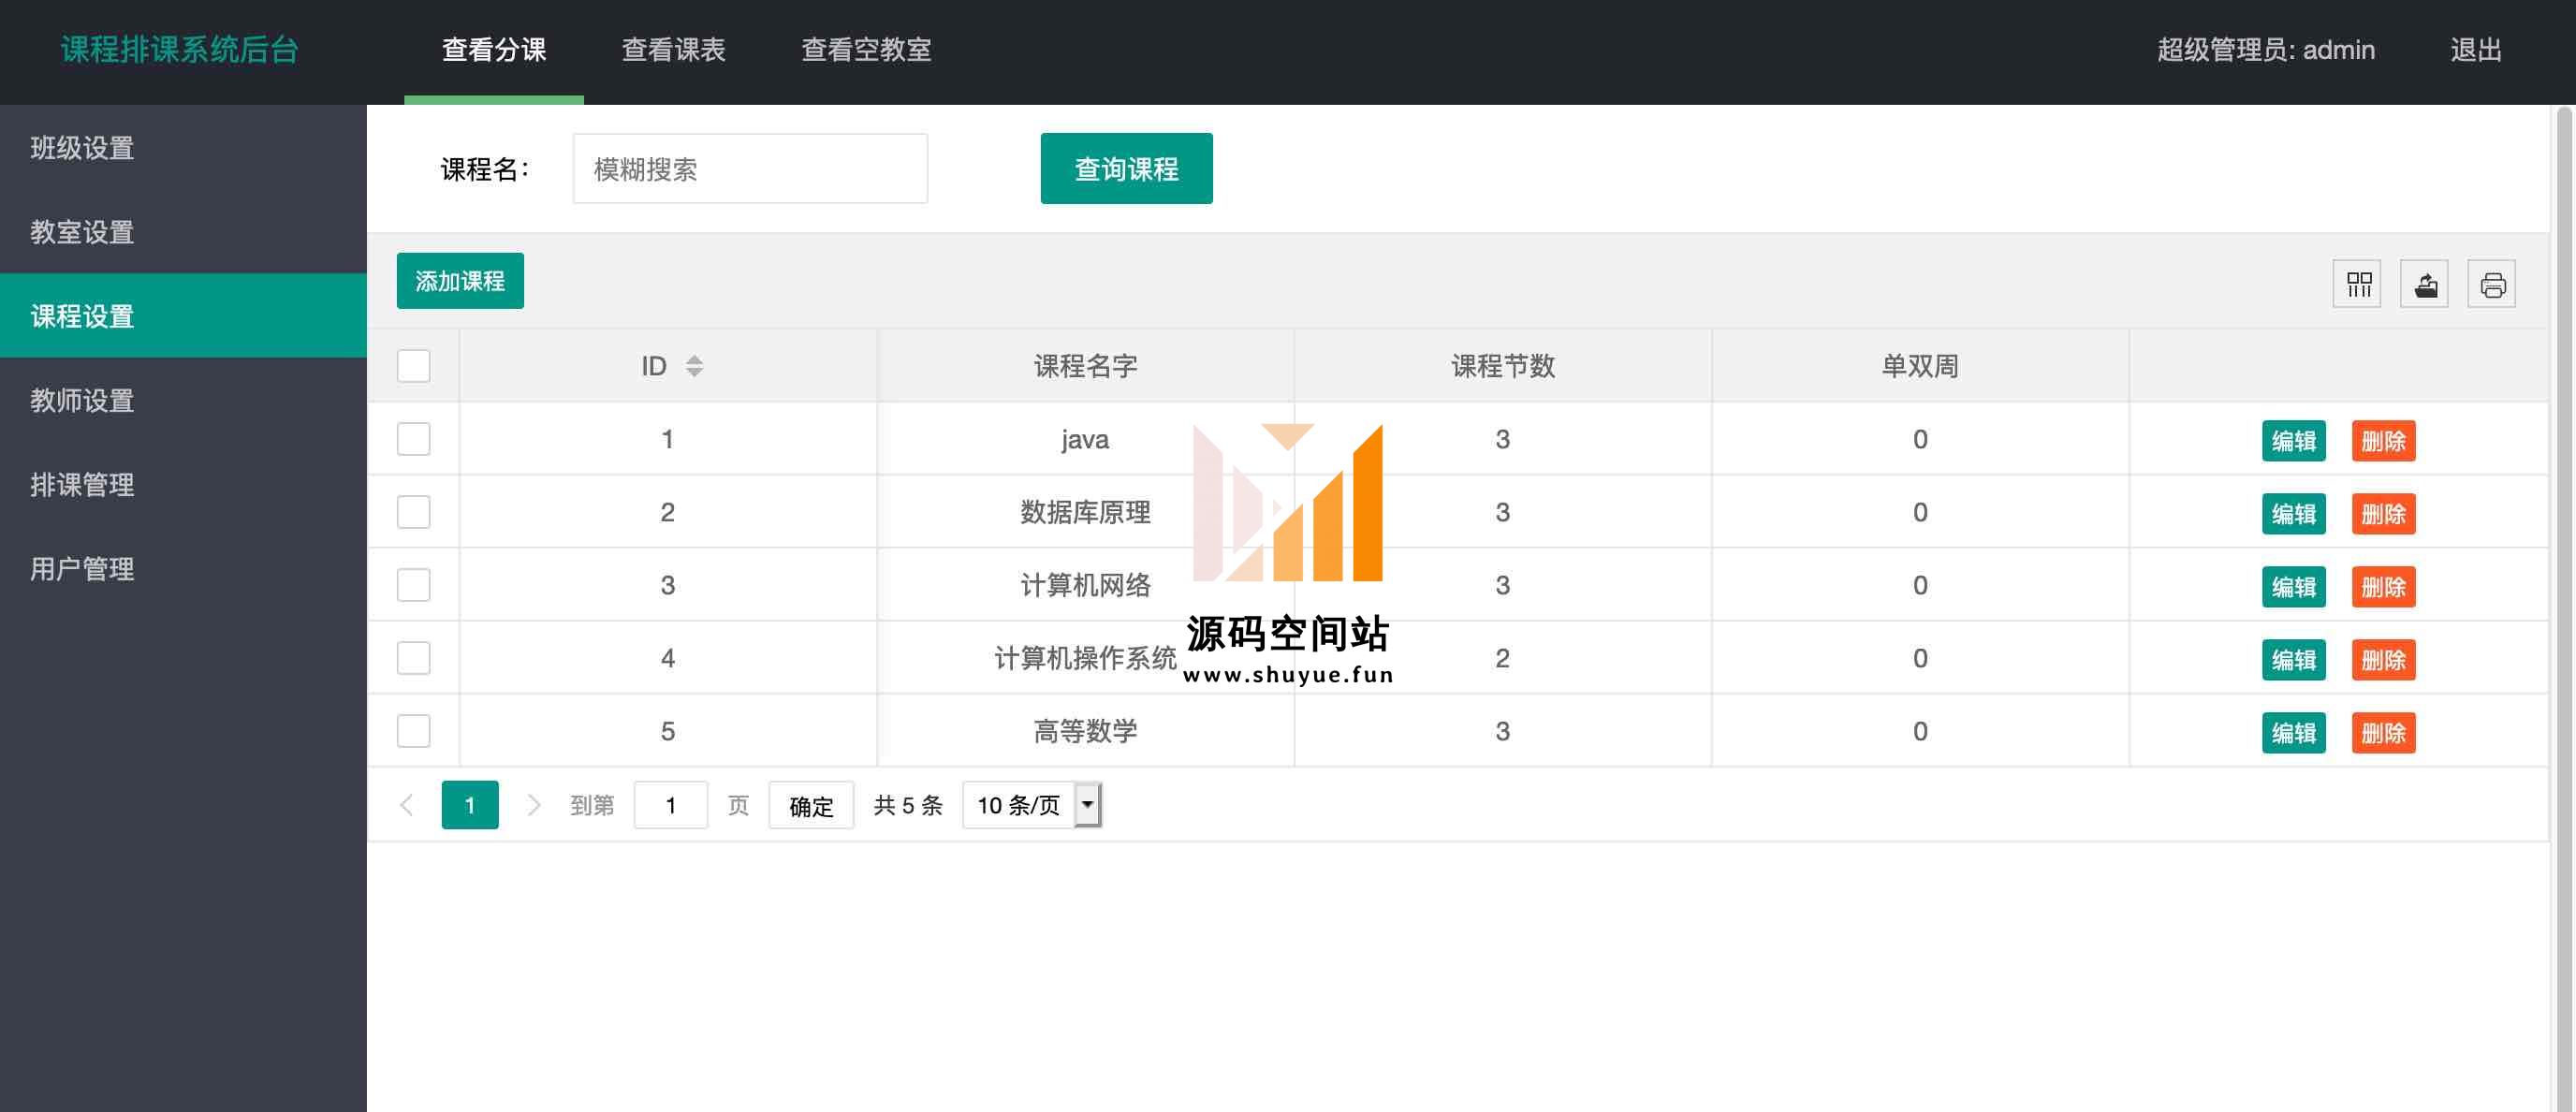The image size is (2576, 1112).
Task: Click the 退出 logout link
Action: (x=2476, y=50)
